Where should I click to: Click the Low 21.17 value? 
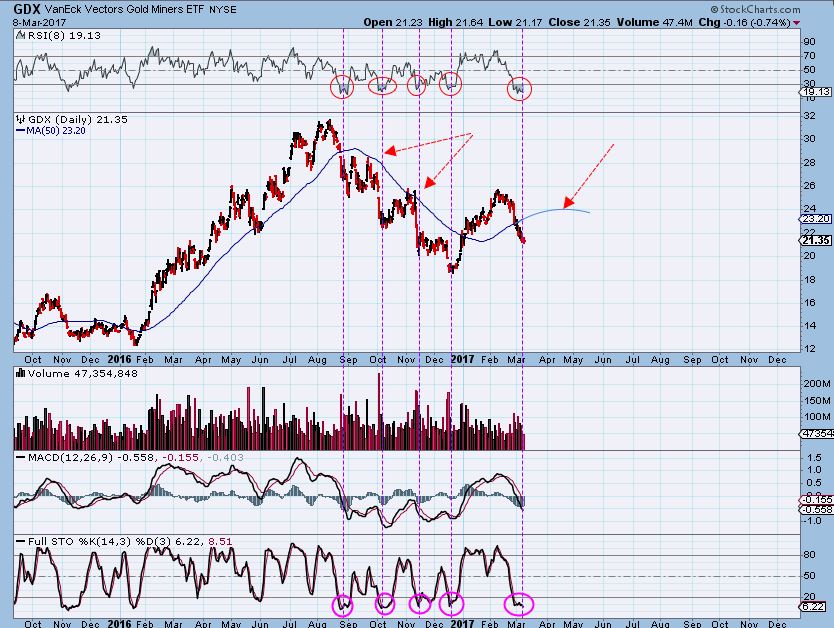pos(516,23)
